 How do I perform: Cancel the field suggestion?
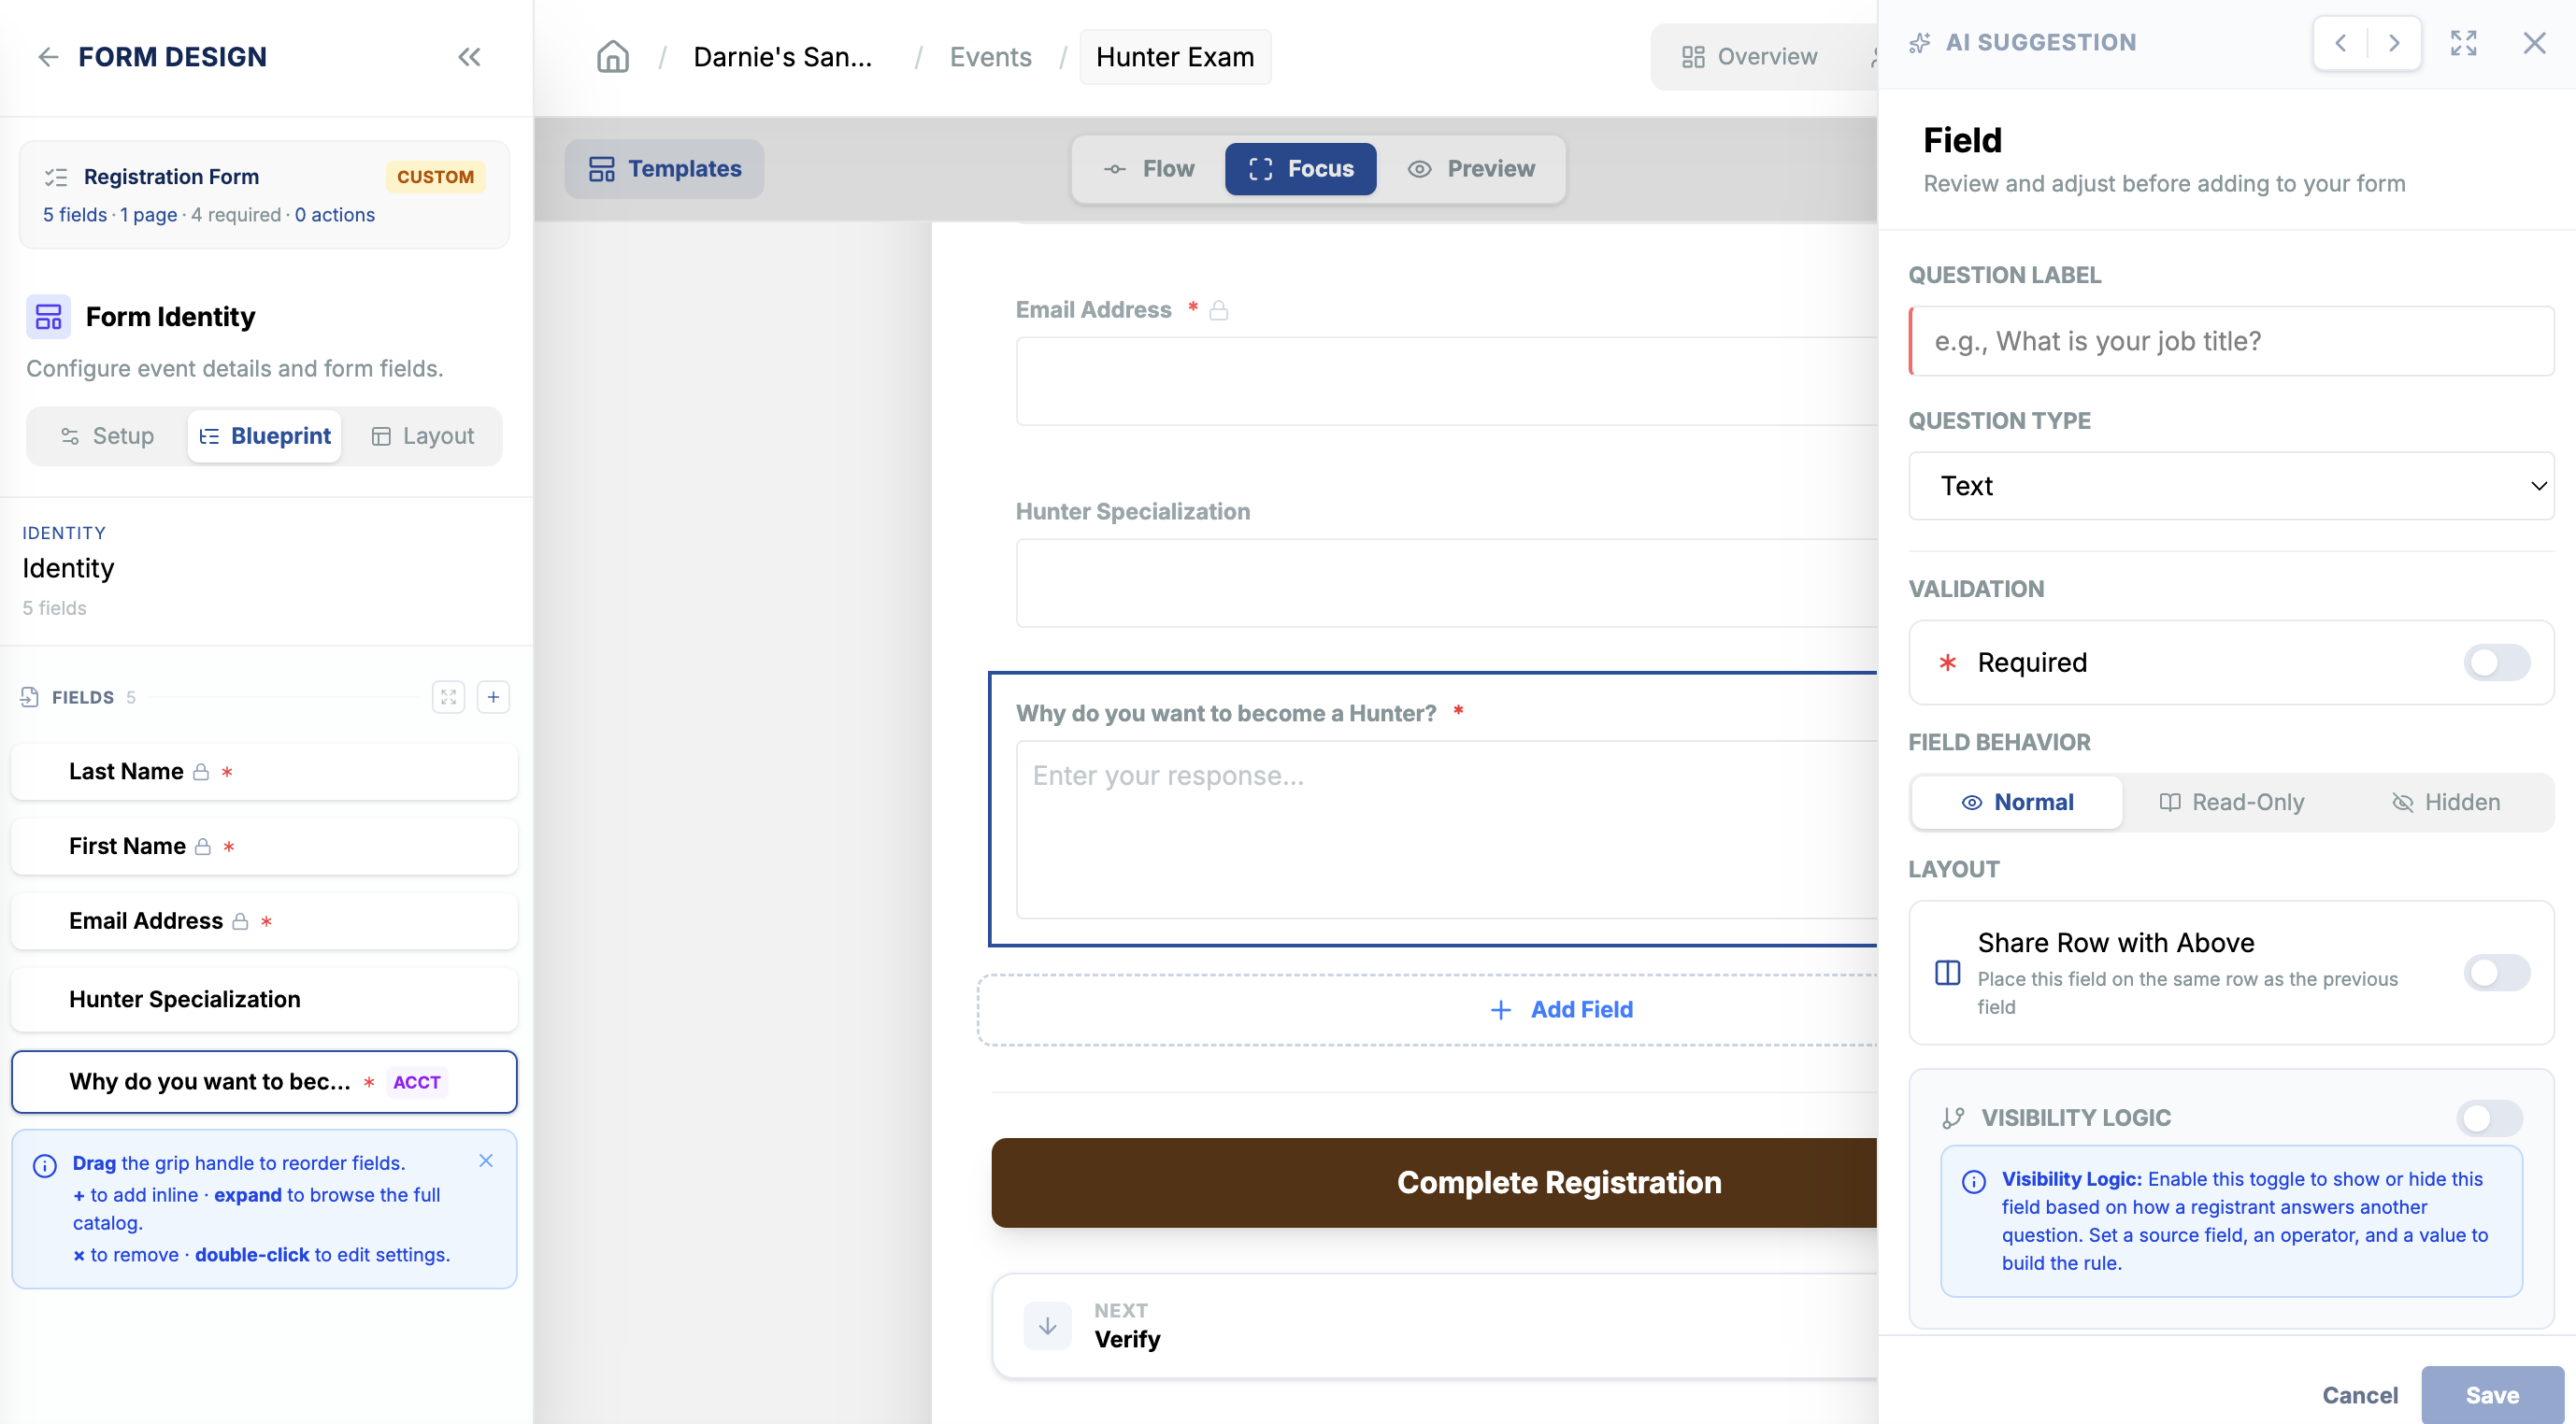pyautogui.click(x=2359, y=1395)
